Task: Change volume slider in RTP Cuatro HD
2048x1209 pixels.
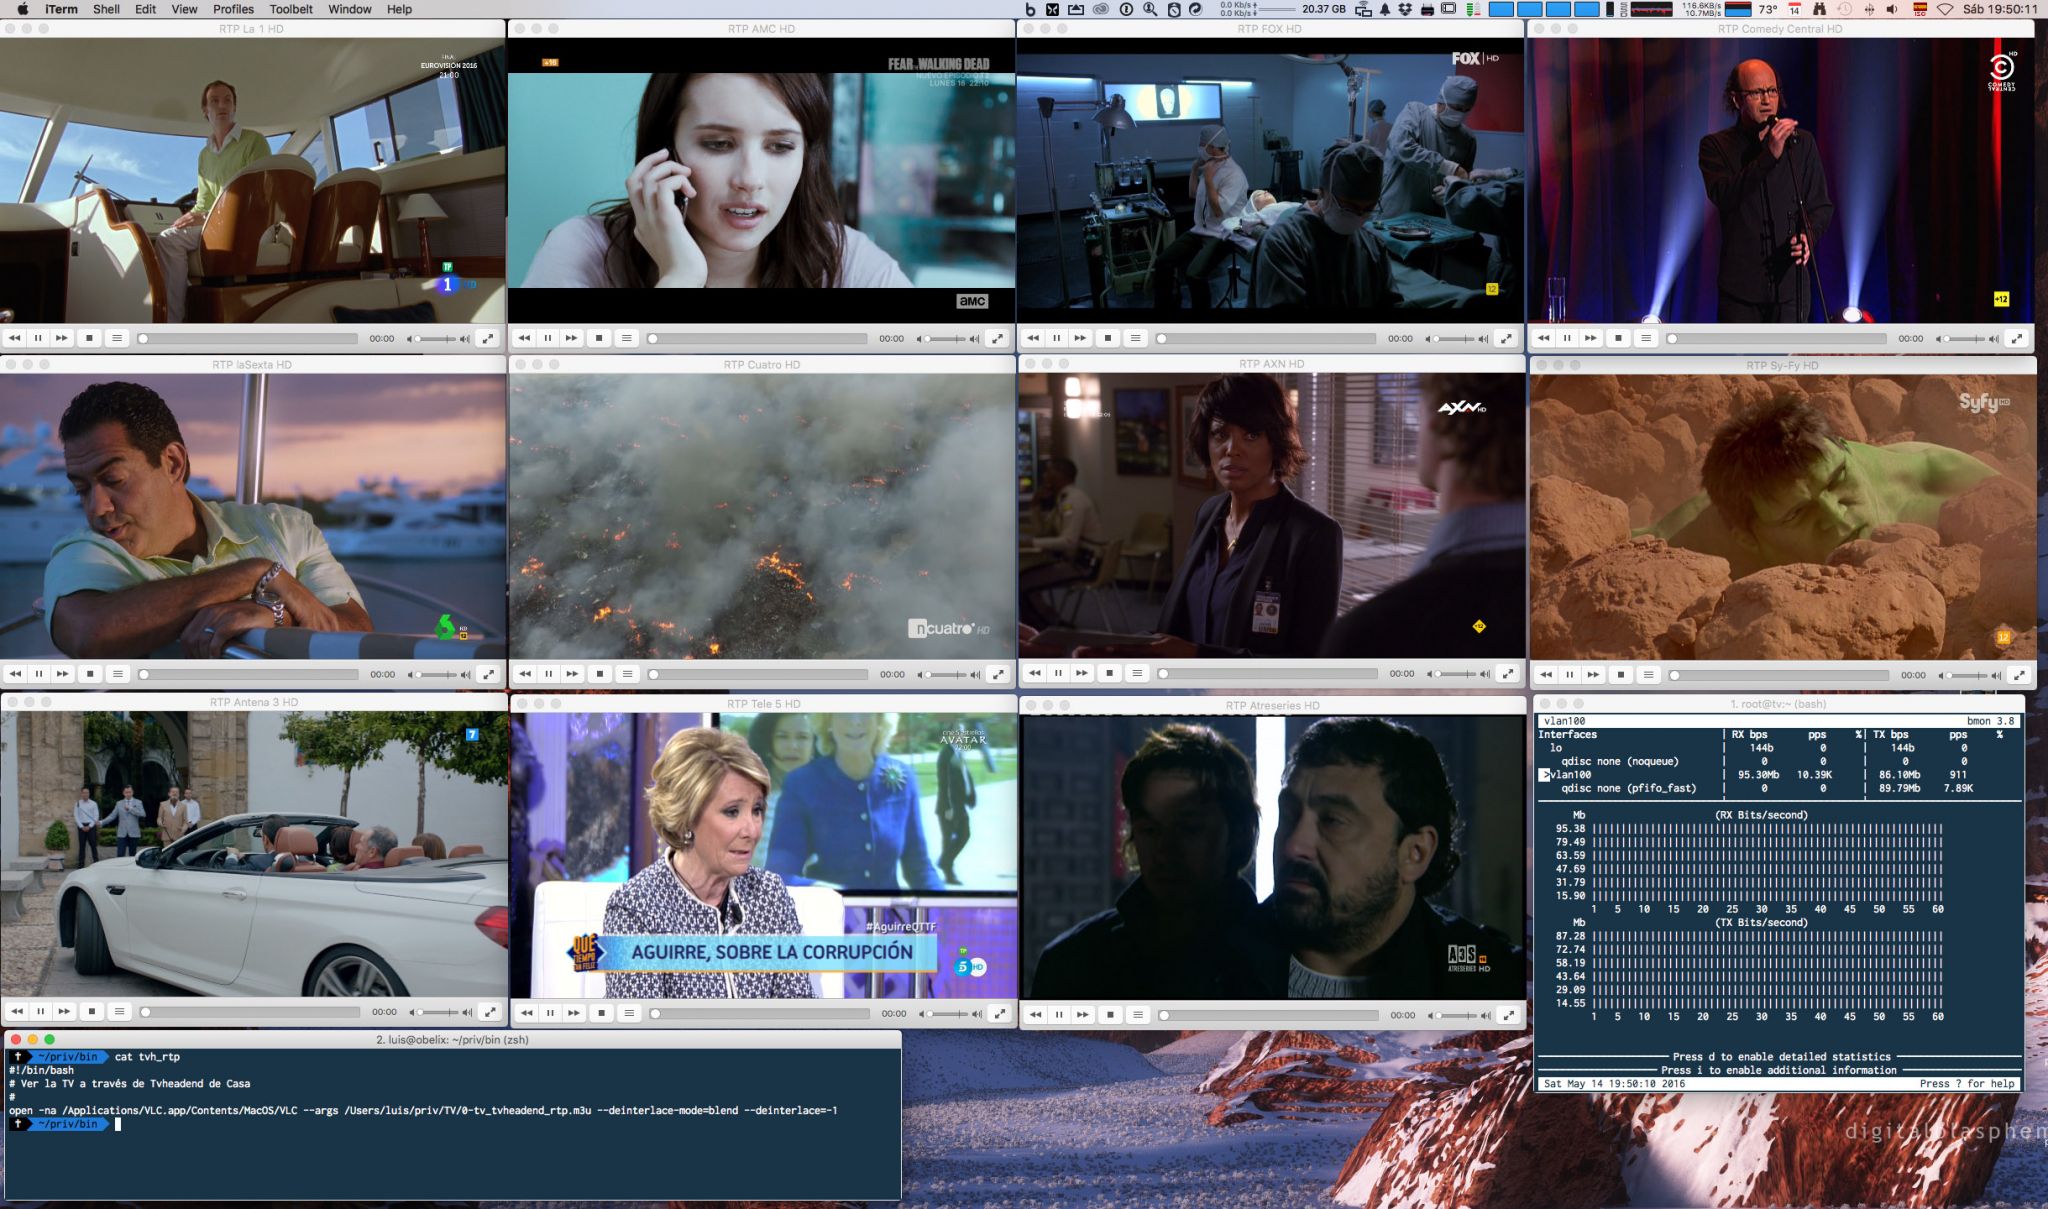Action: [947, 675]
